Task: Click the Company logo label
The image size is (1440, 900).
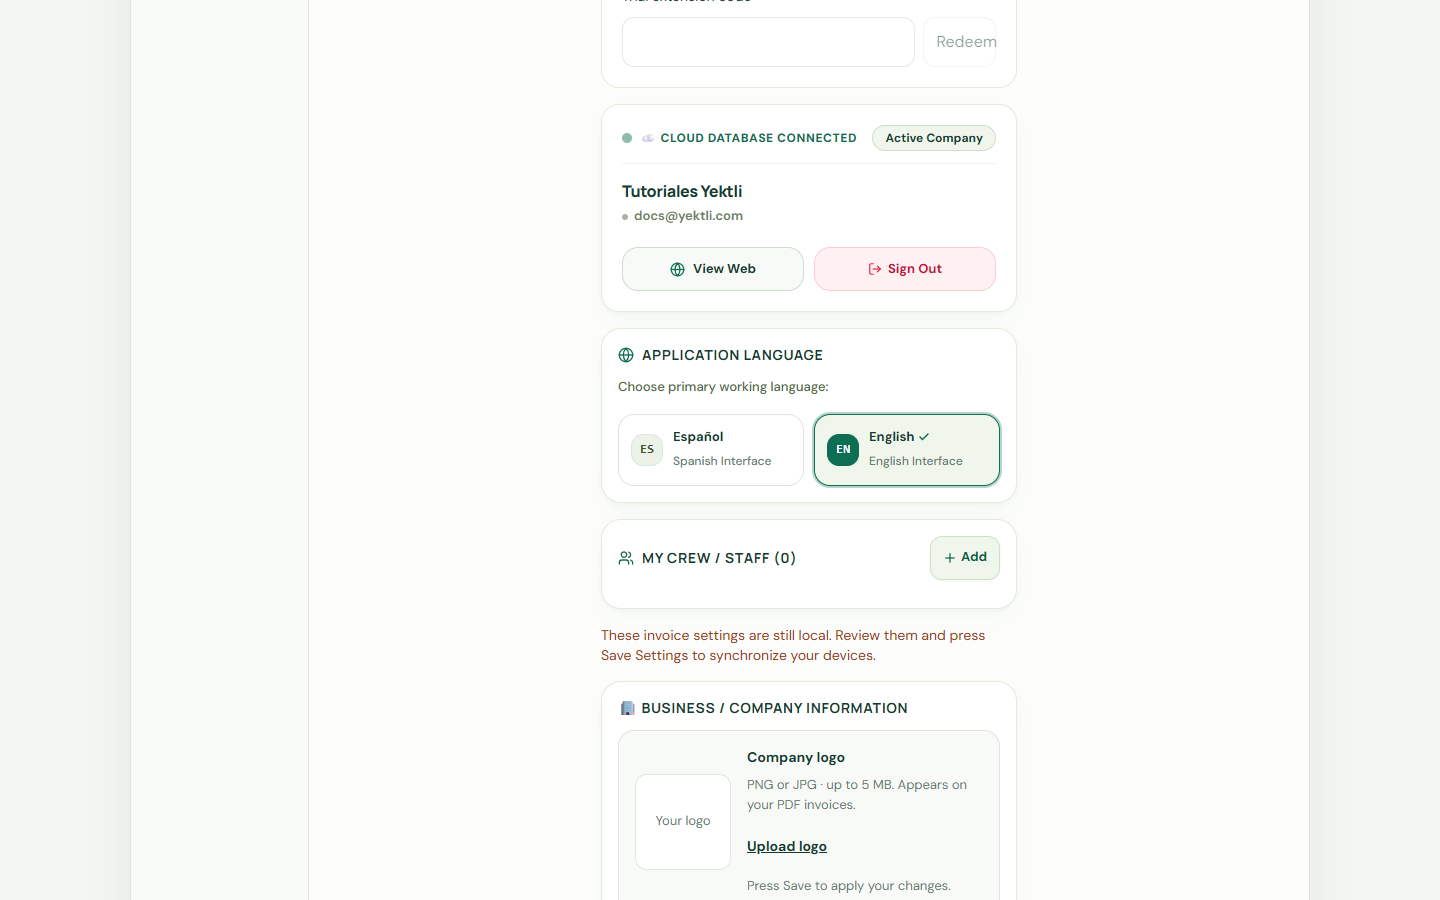Action: point(796,758)
